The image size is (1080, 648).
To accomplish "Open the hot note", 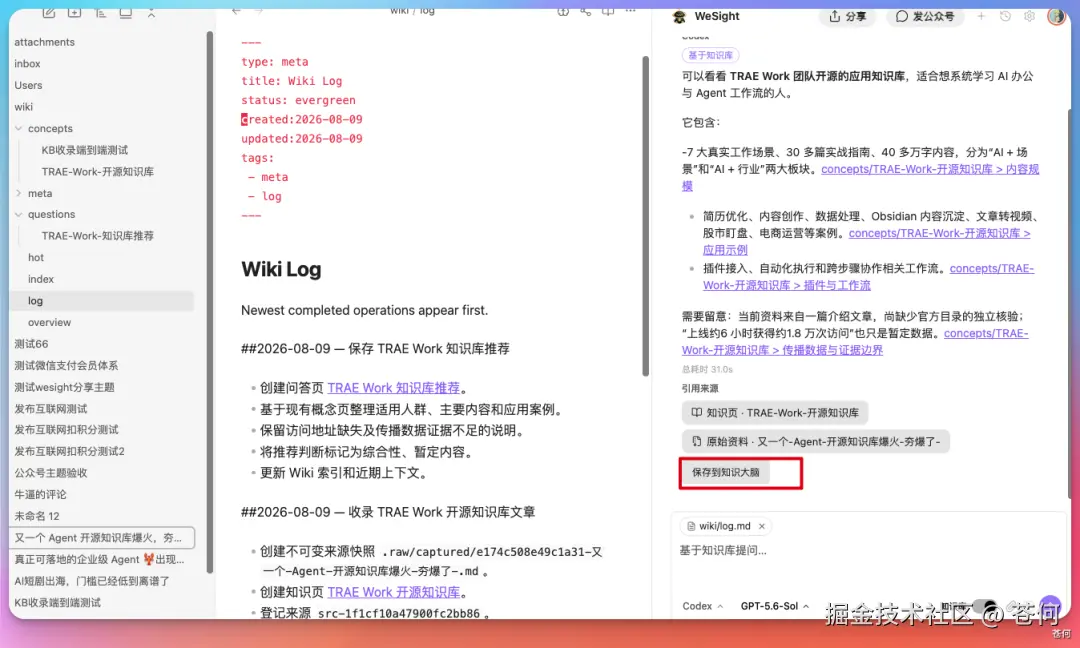I will (x=36, y=258).
